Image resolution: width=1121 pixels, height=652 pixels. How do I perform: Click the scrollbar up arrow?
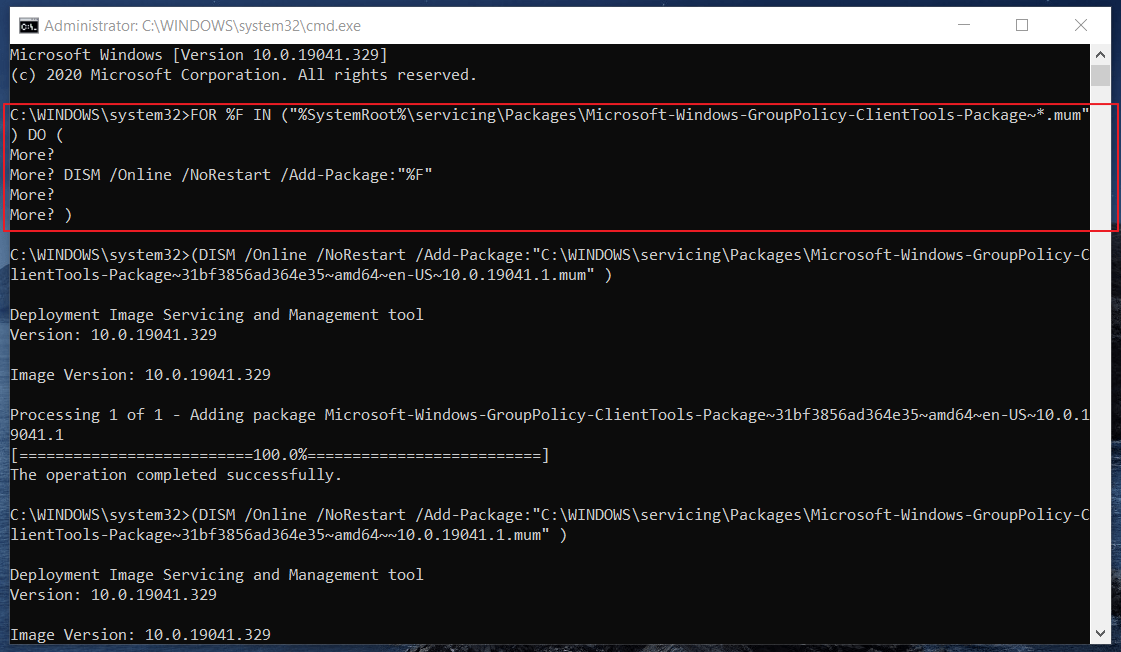pos(1103,55)
